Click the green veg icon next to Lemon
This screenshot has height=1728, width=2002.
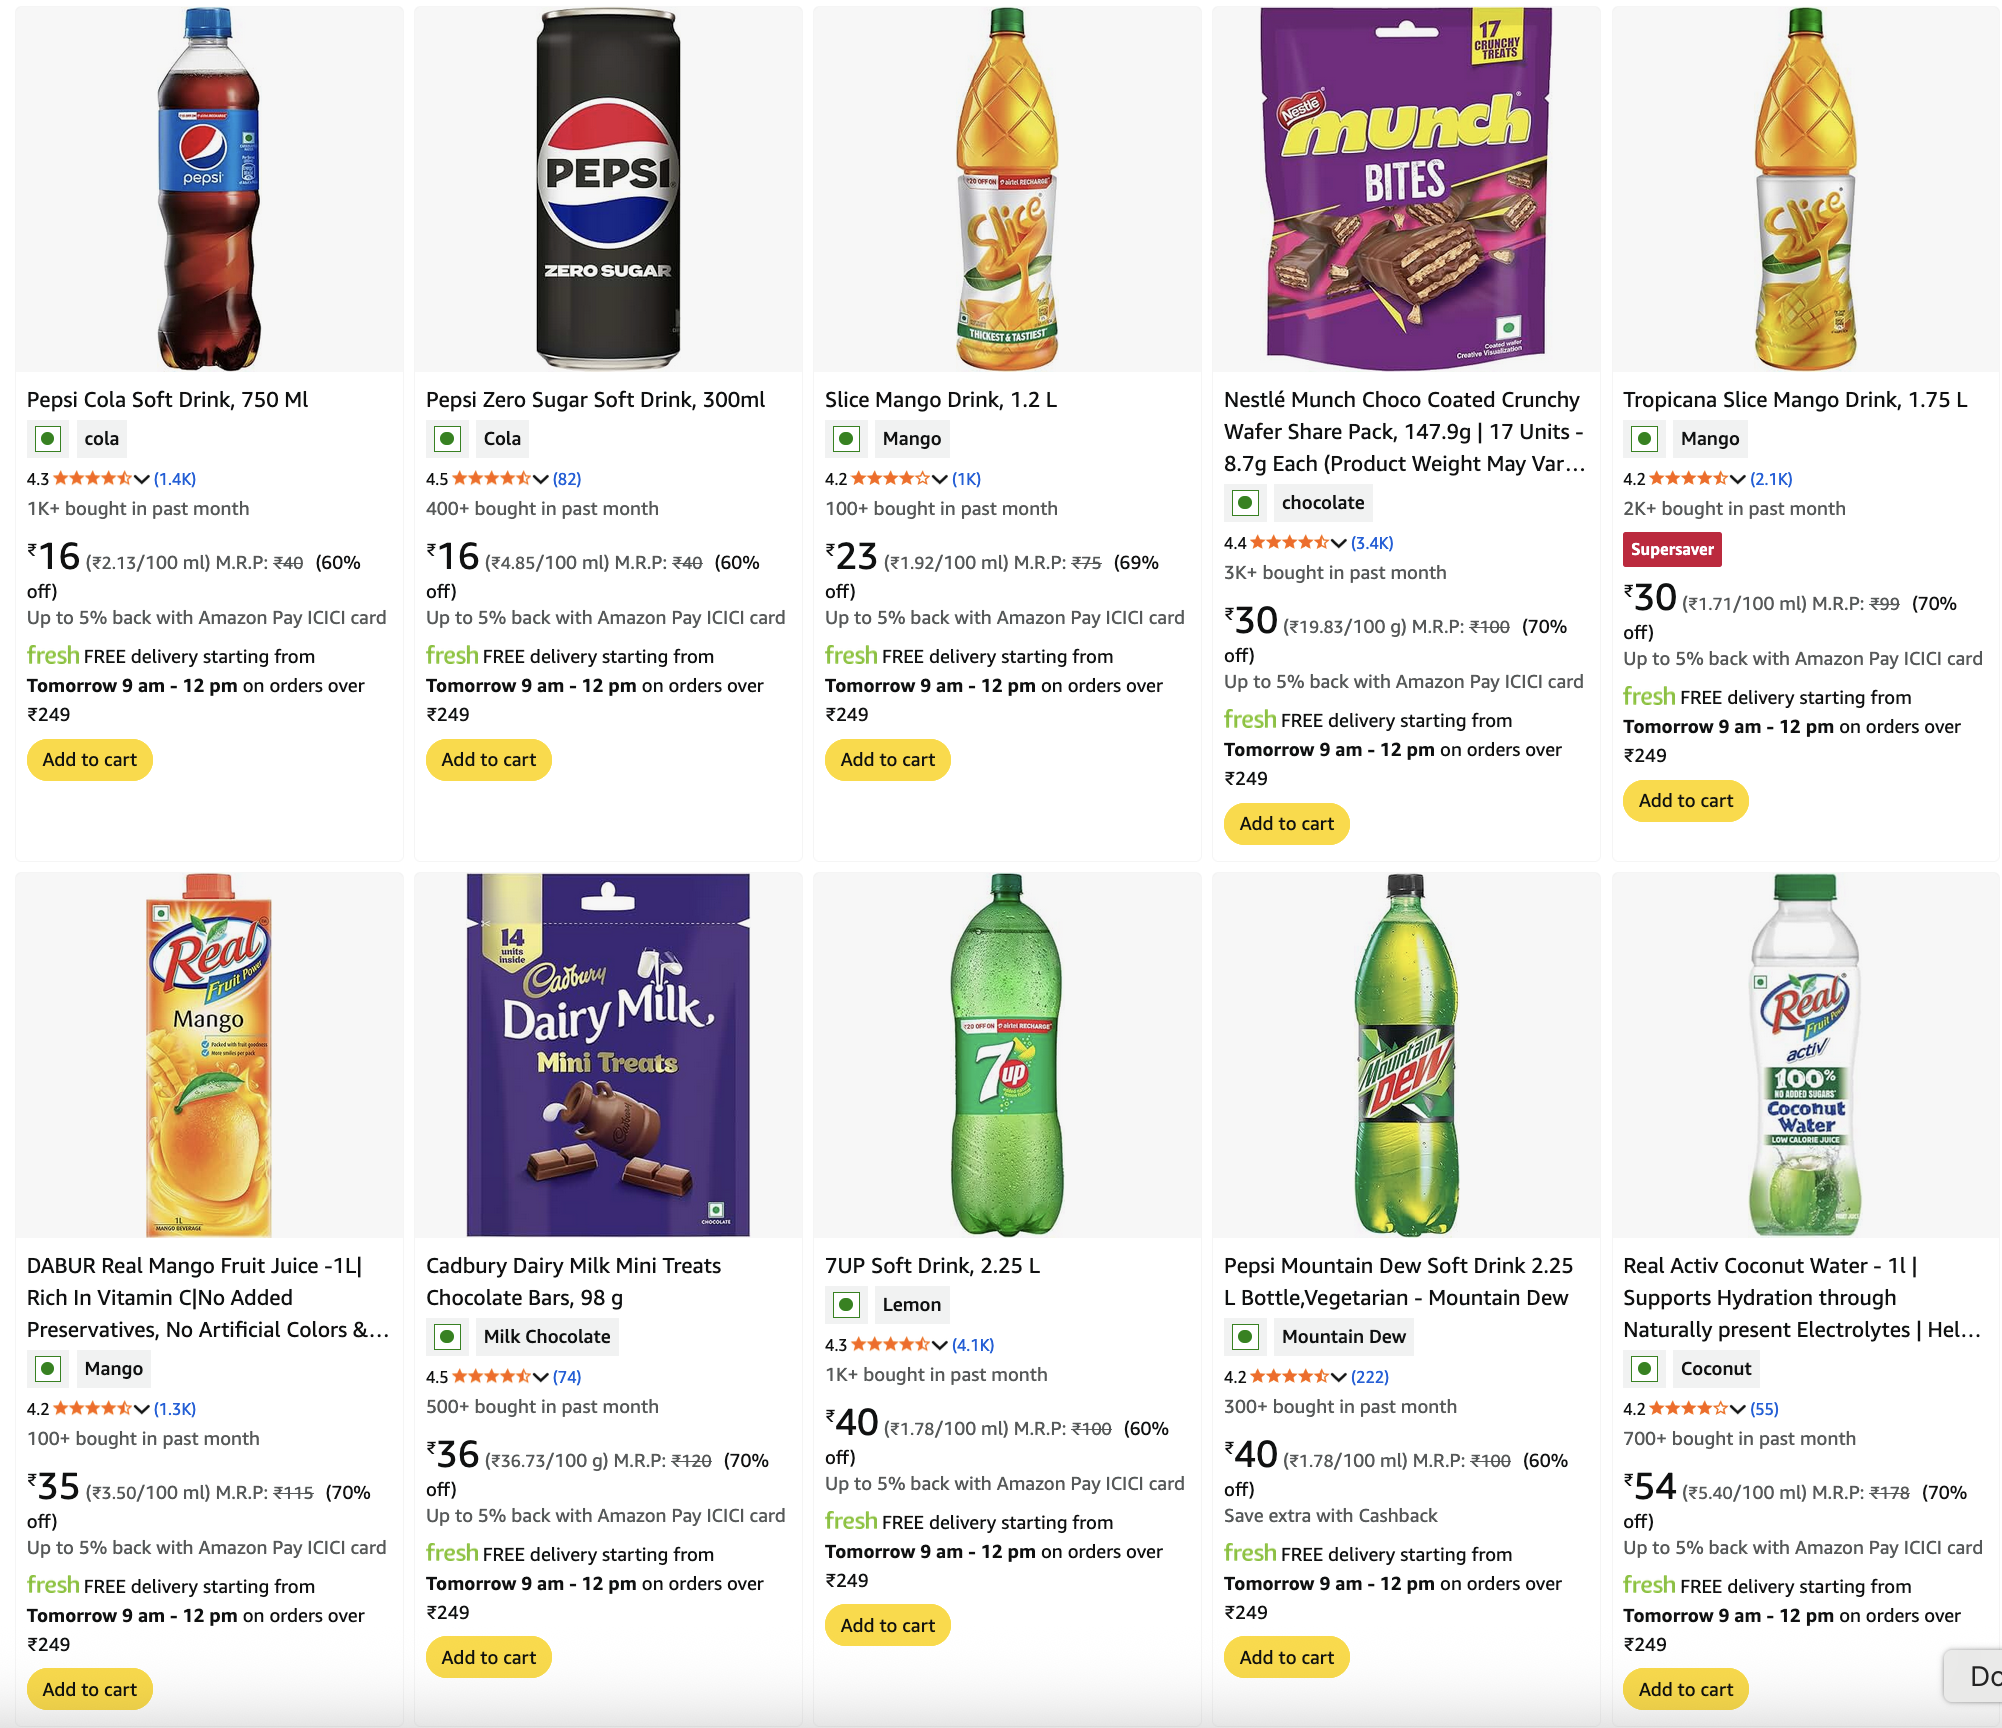pos(846,1305)
